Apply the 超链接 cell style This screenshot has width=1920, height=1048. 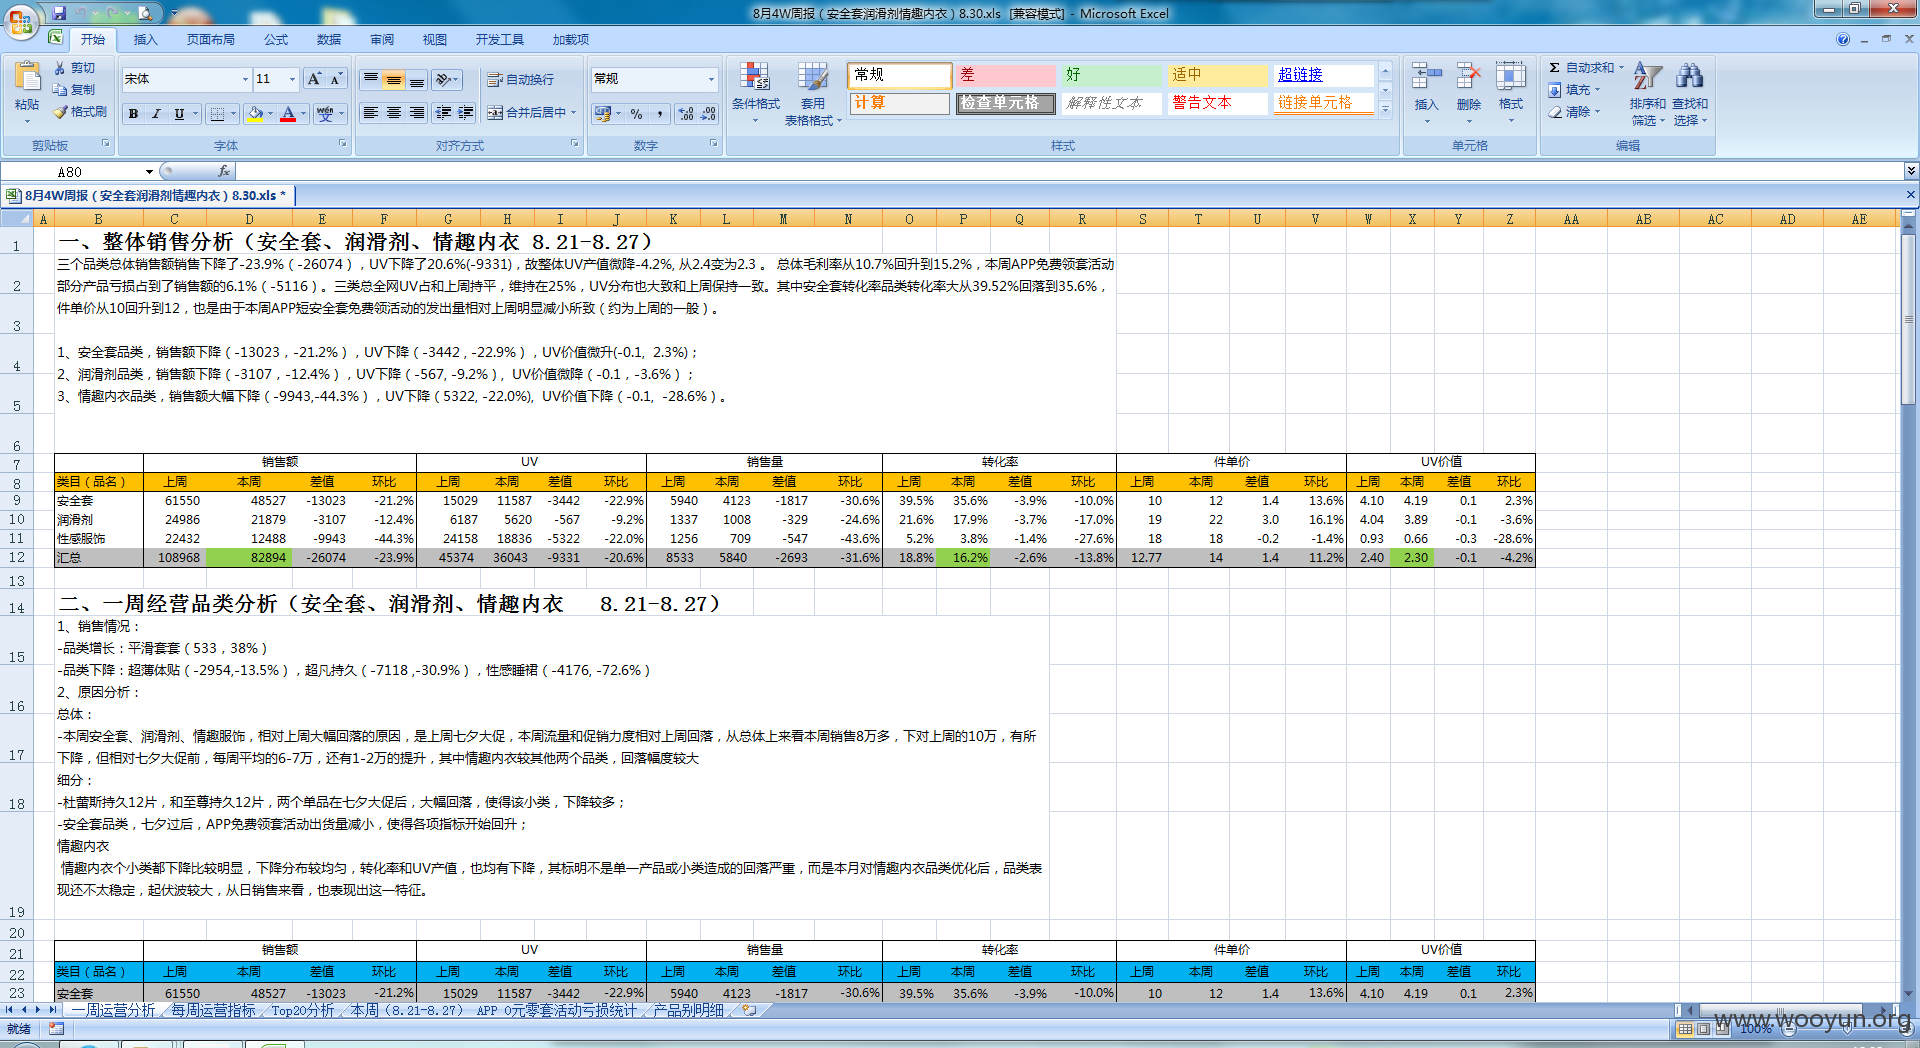tap(1323, 75)
